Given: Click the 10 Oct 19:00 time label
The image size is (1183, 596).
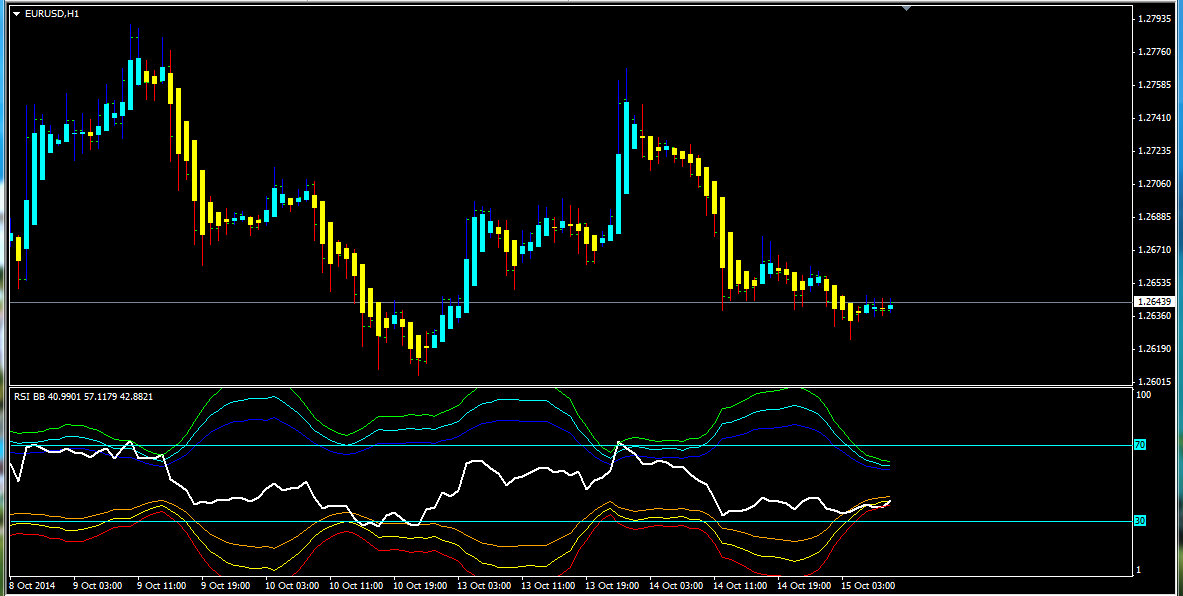Looking at the screenshot, I should 420,585.
